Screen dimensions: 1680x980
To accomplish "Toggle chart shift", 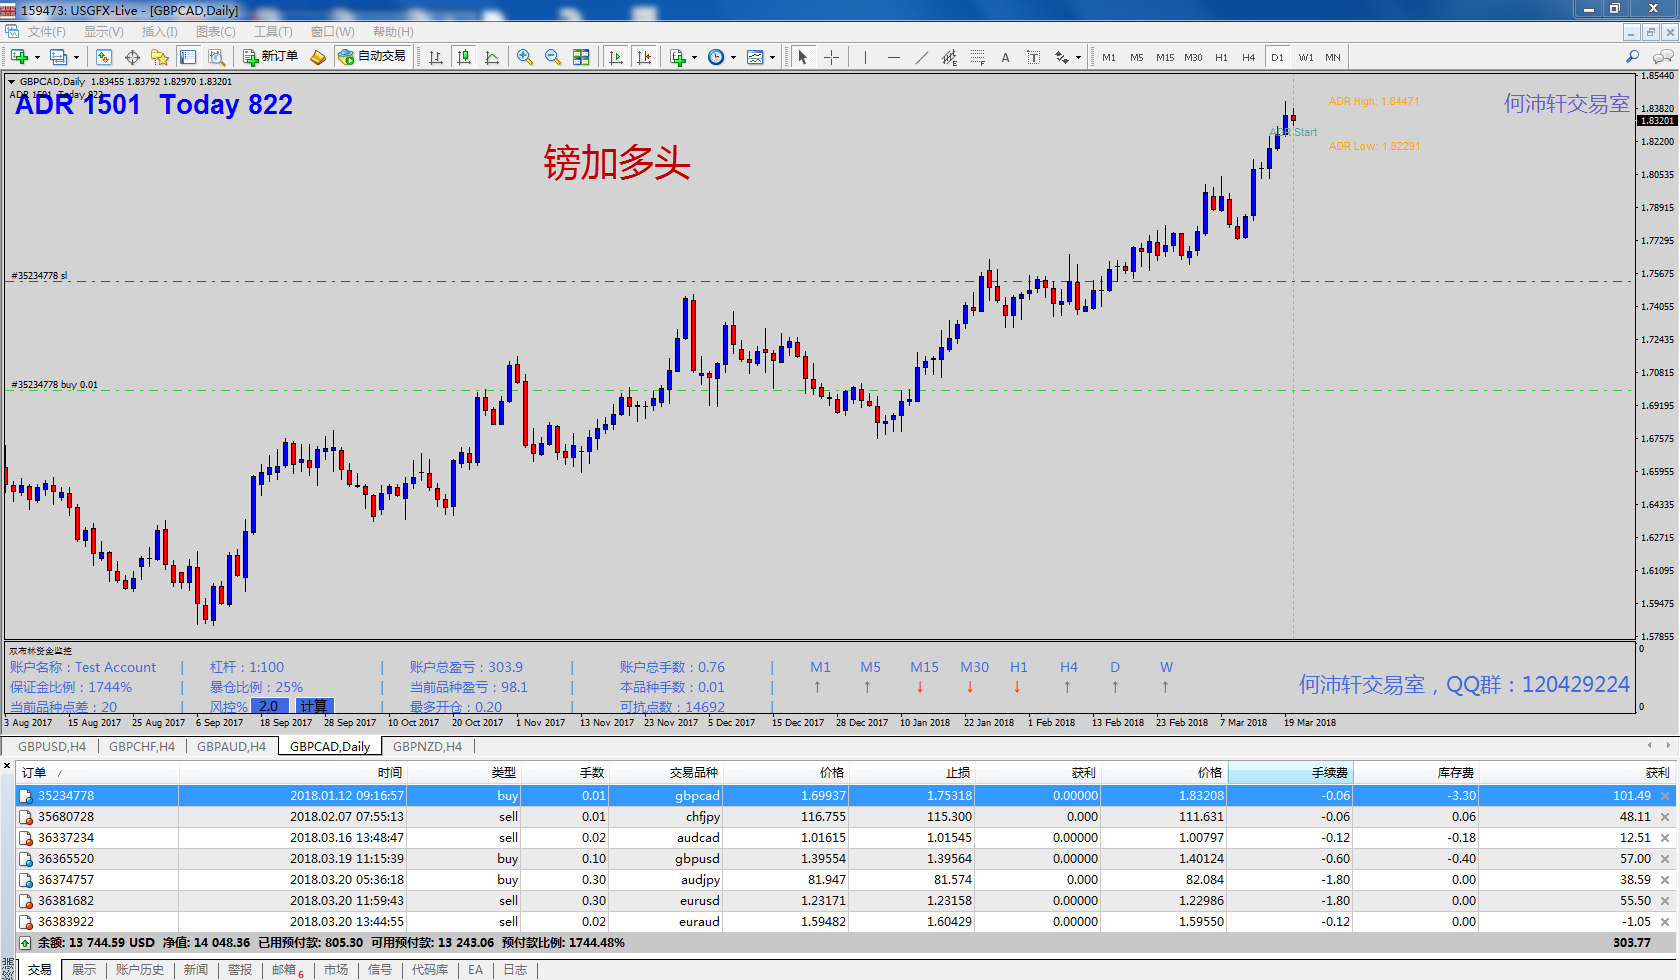I will point(644,57).
